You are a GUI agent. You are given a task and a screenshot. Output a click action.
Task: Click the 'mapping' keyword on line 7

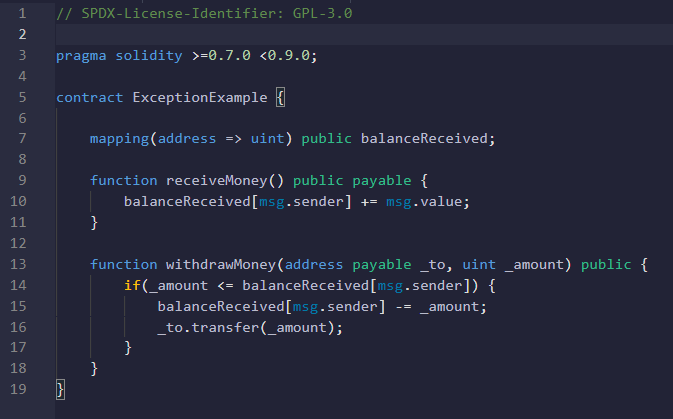pos(119,139)
